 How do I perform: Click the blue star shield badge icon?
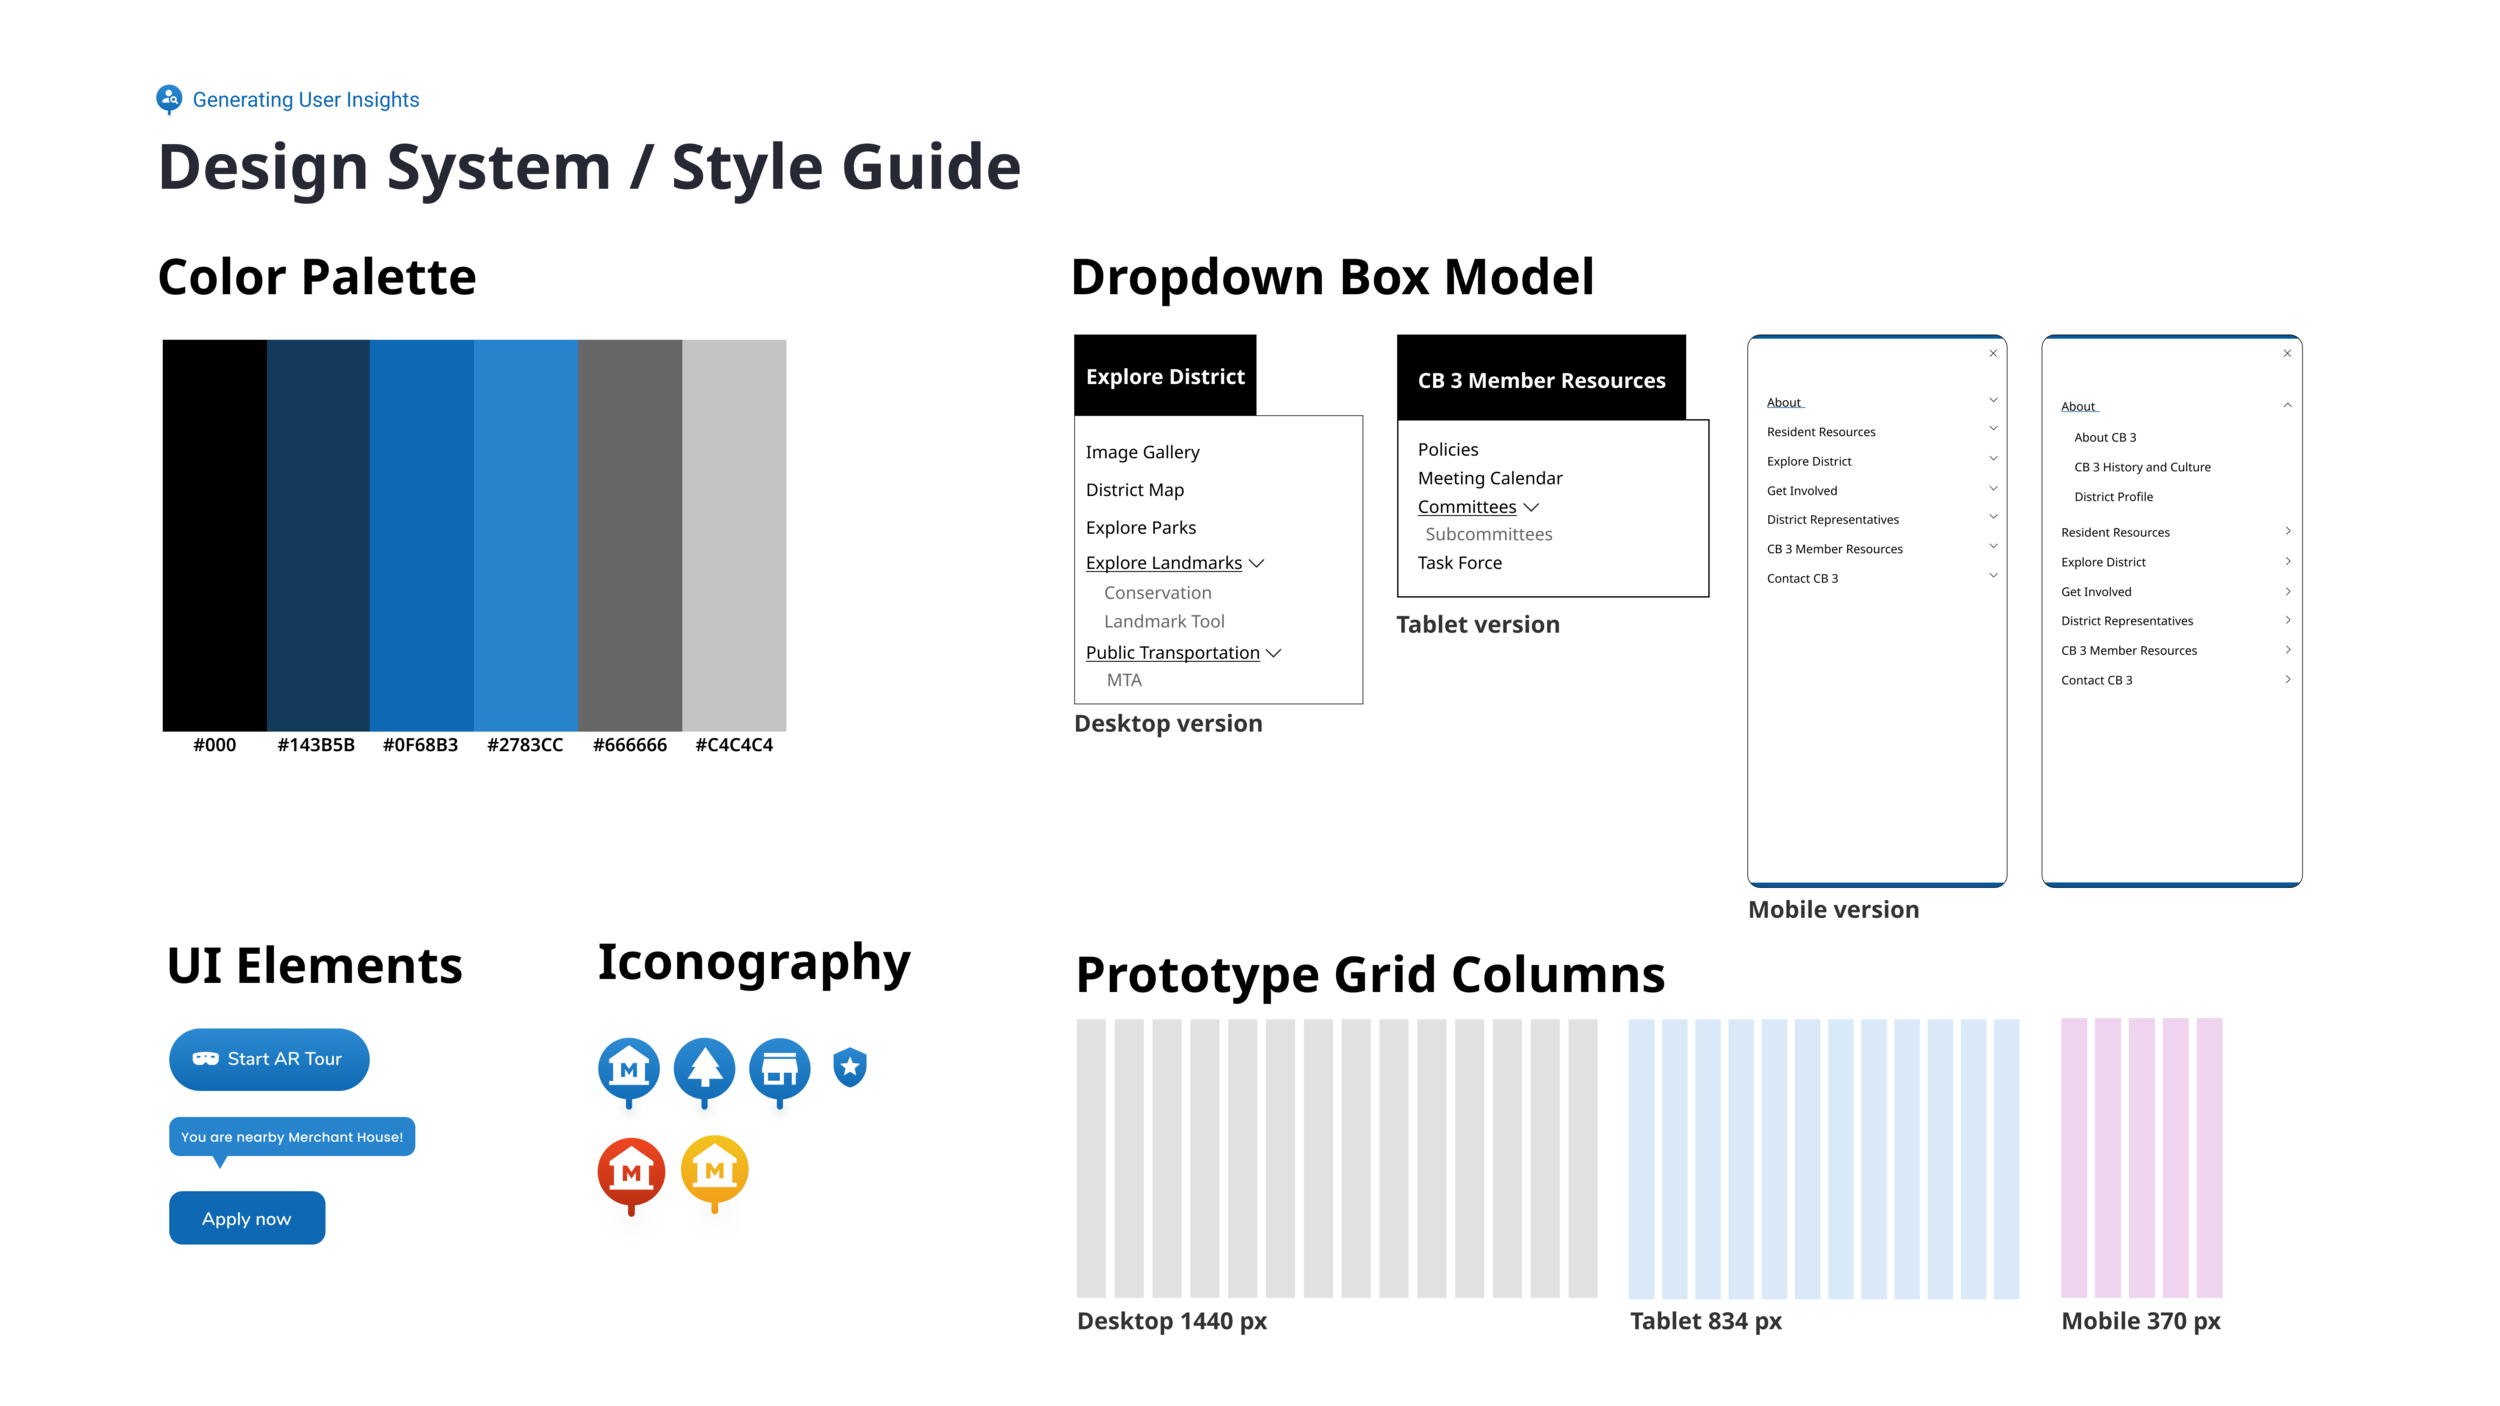point(850,1067)
